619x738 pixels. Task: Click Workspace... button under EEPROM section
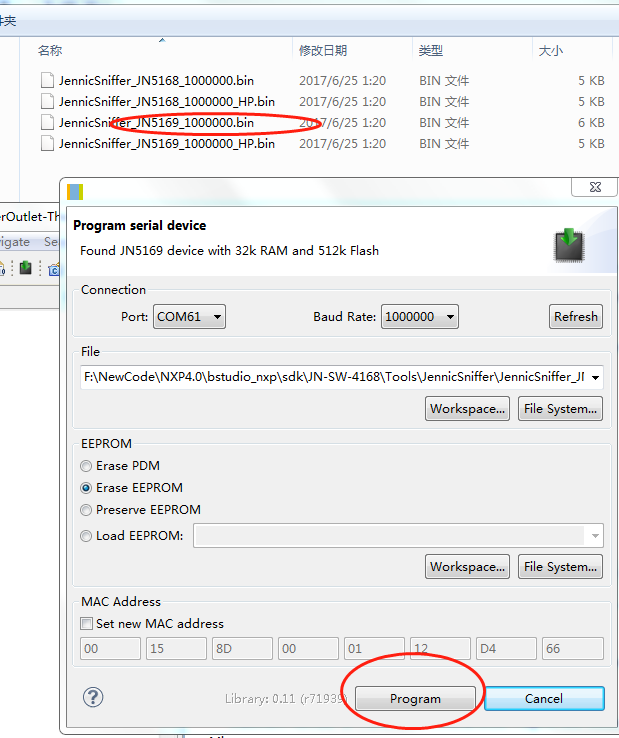click(467, 567)
